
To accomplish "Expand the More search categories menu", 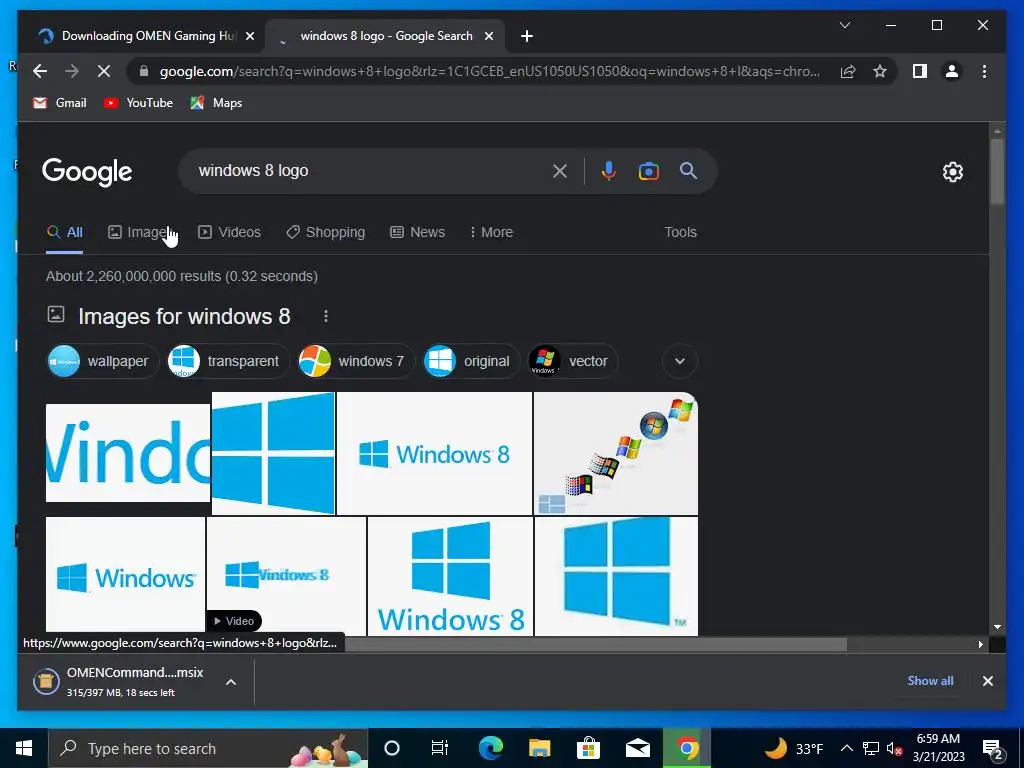I will click(491, 232).
